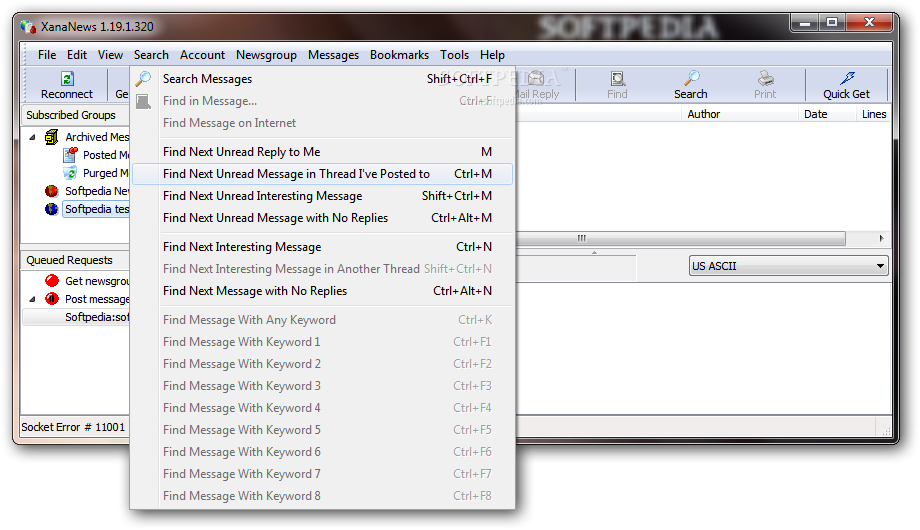Collapse the Post messages queue node
Viewport: 920px width, 530px height.
tap(32, 299)
